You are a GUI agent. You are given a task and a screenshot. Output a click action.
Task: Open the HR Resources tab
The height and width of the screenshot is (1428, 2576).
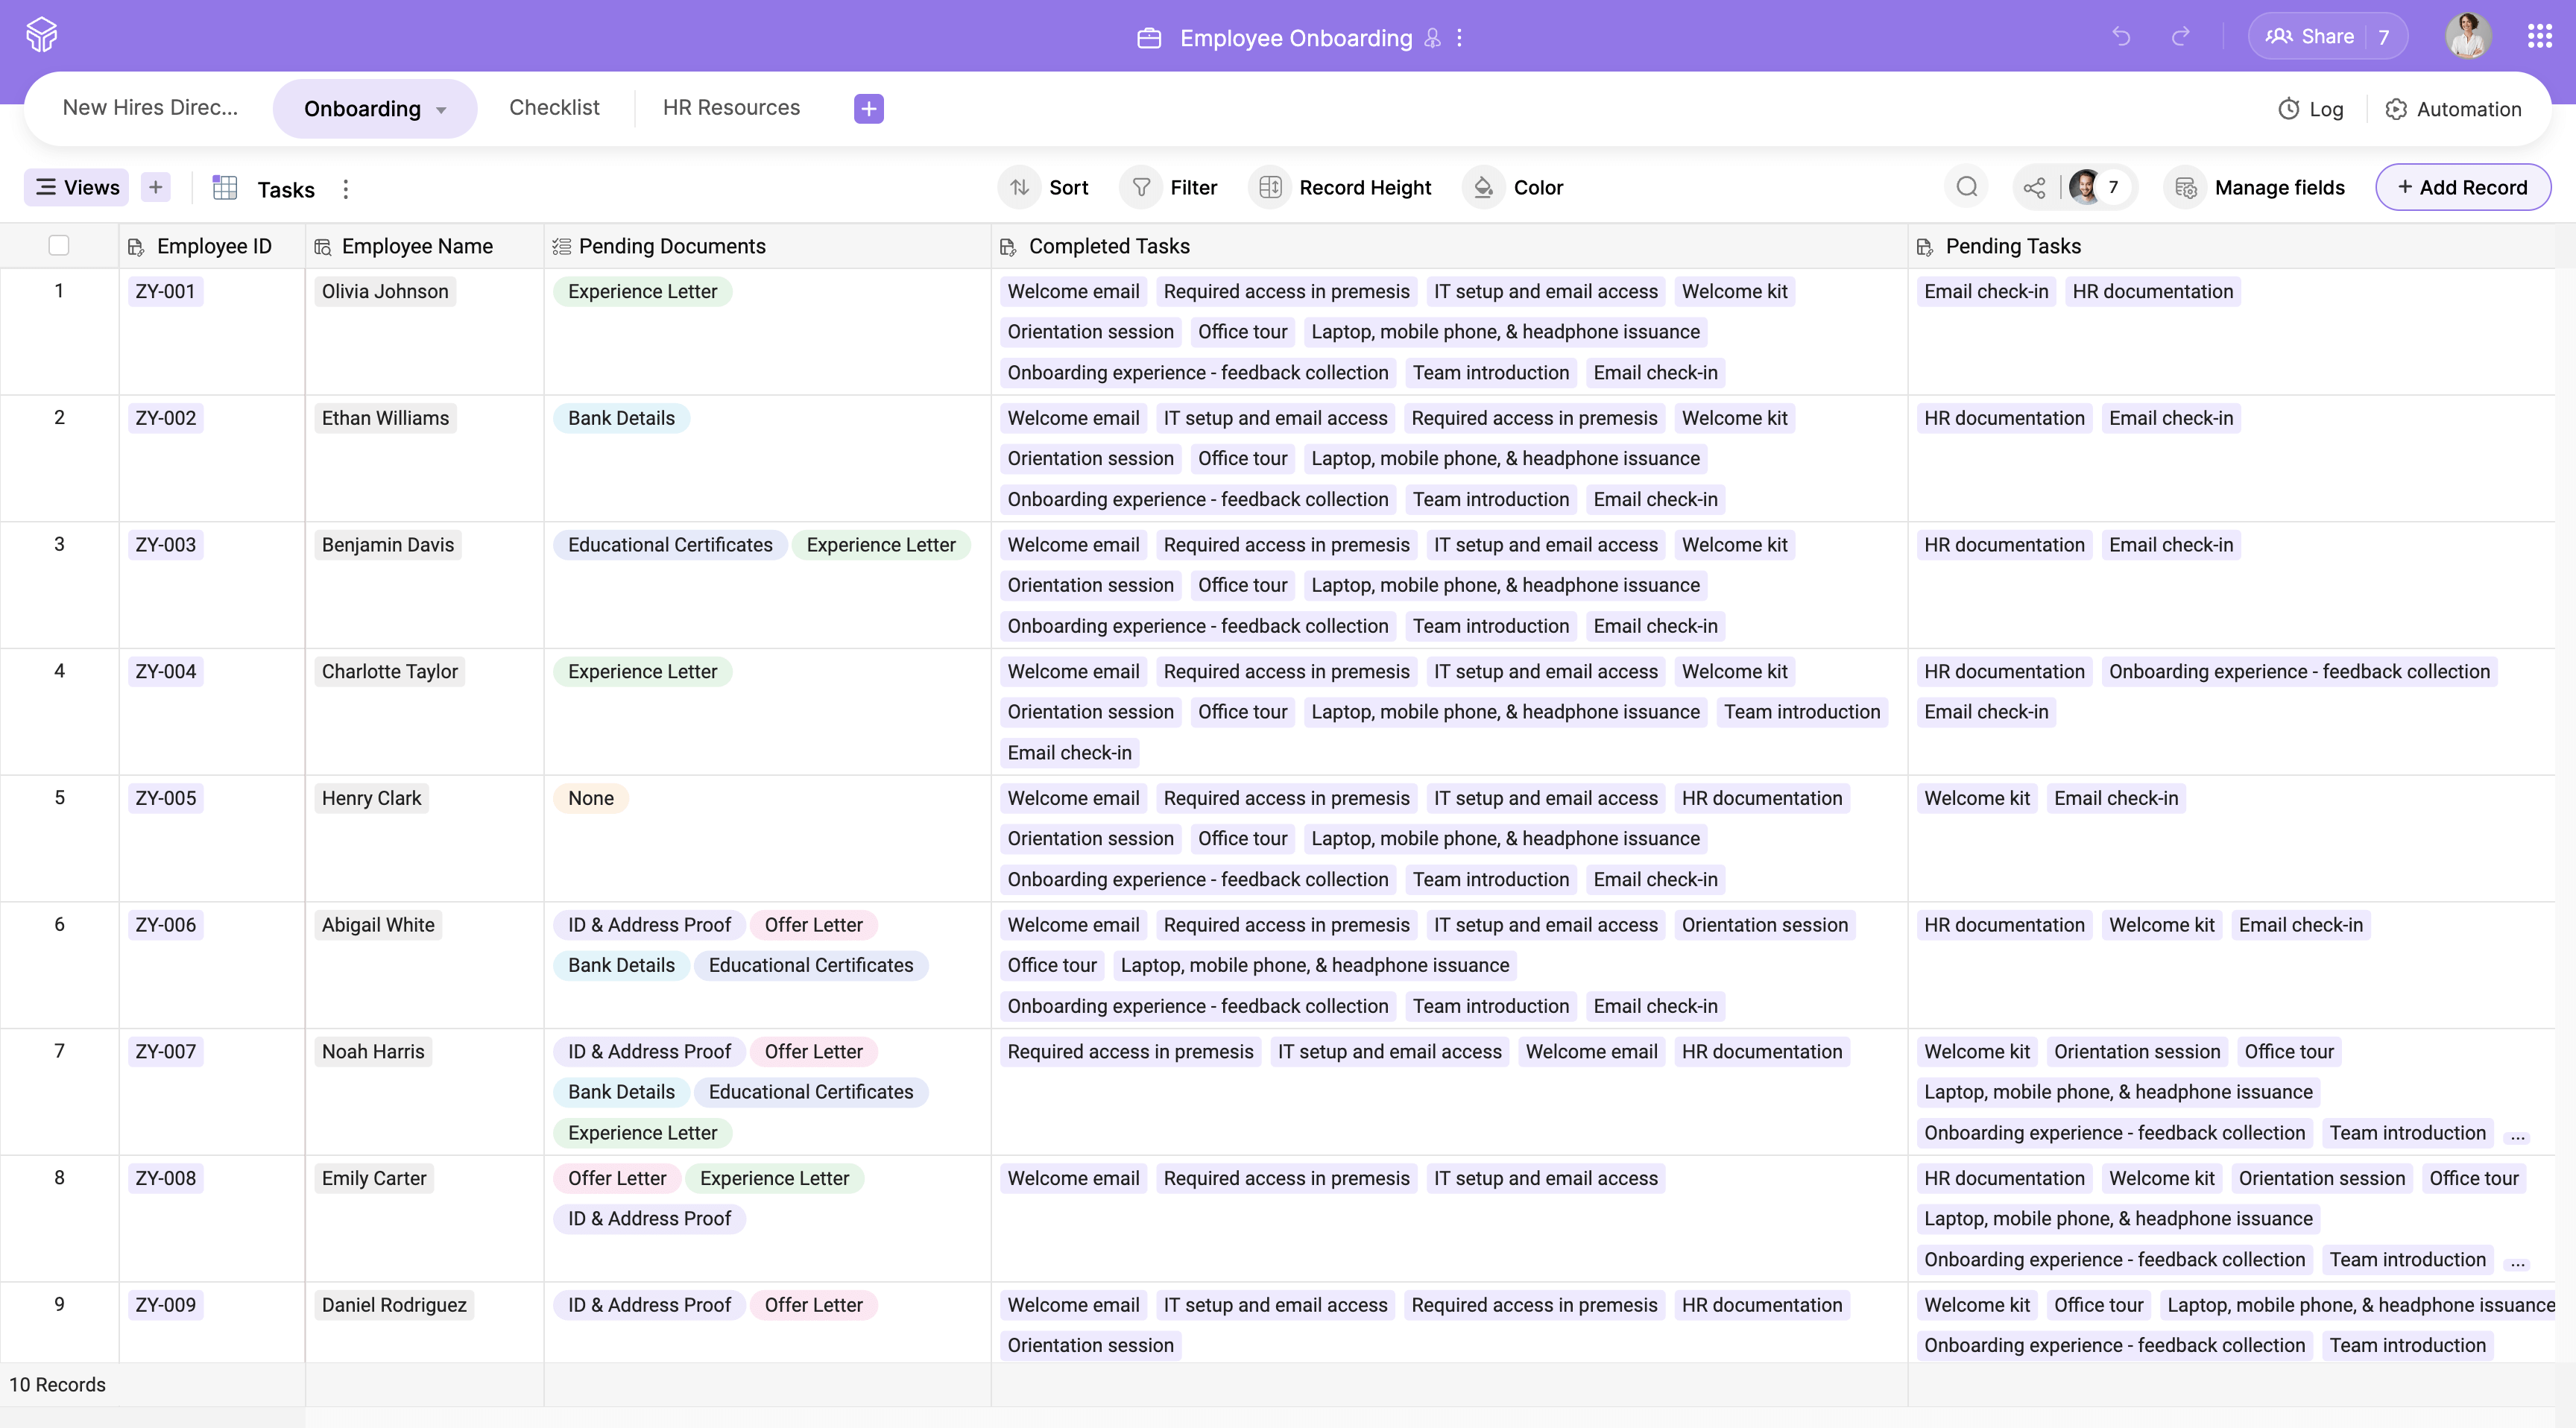click(x=731, y=107)
